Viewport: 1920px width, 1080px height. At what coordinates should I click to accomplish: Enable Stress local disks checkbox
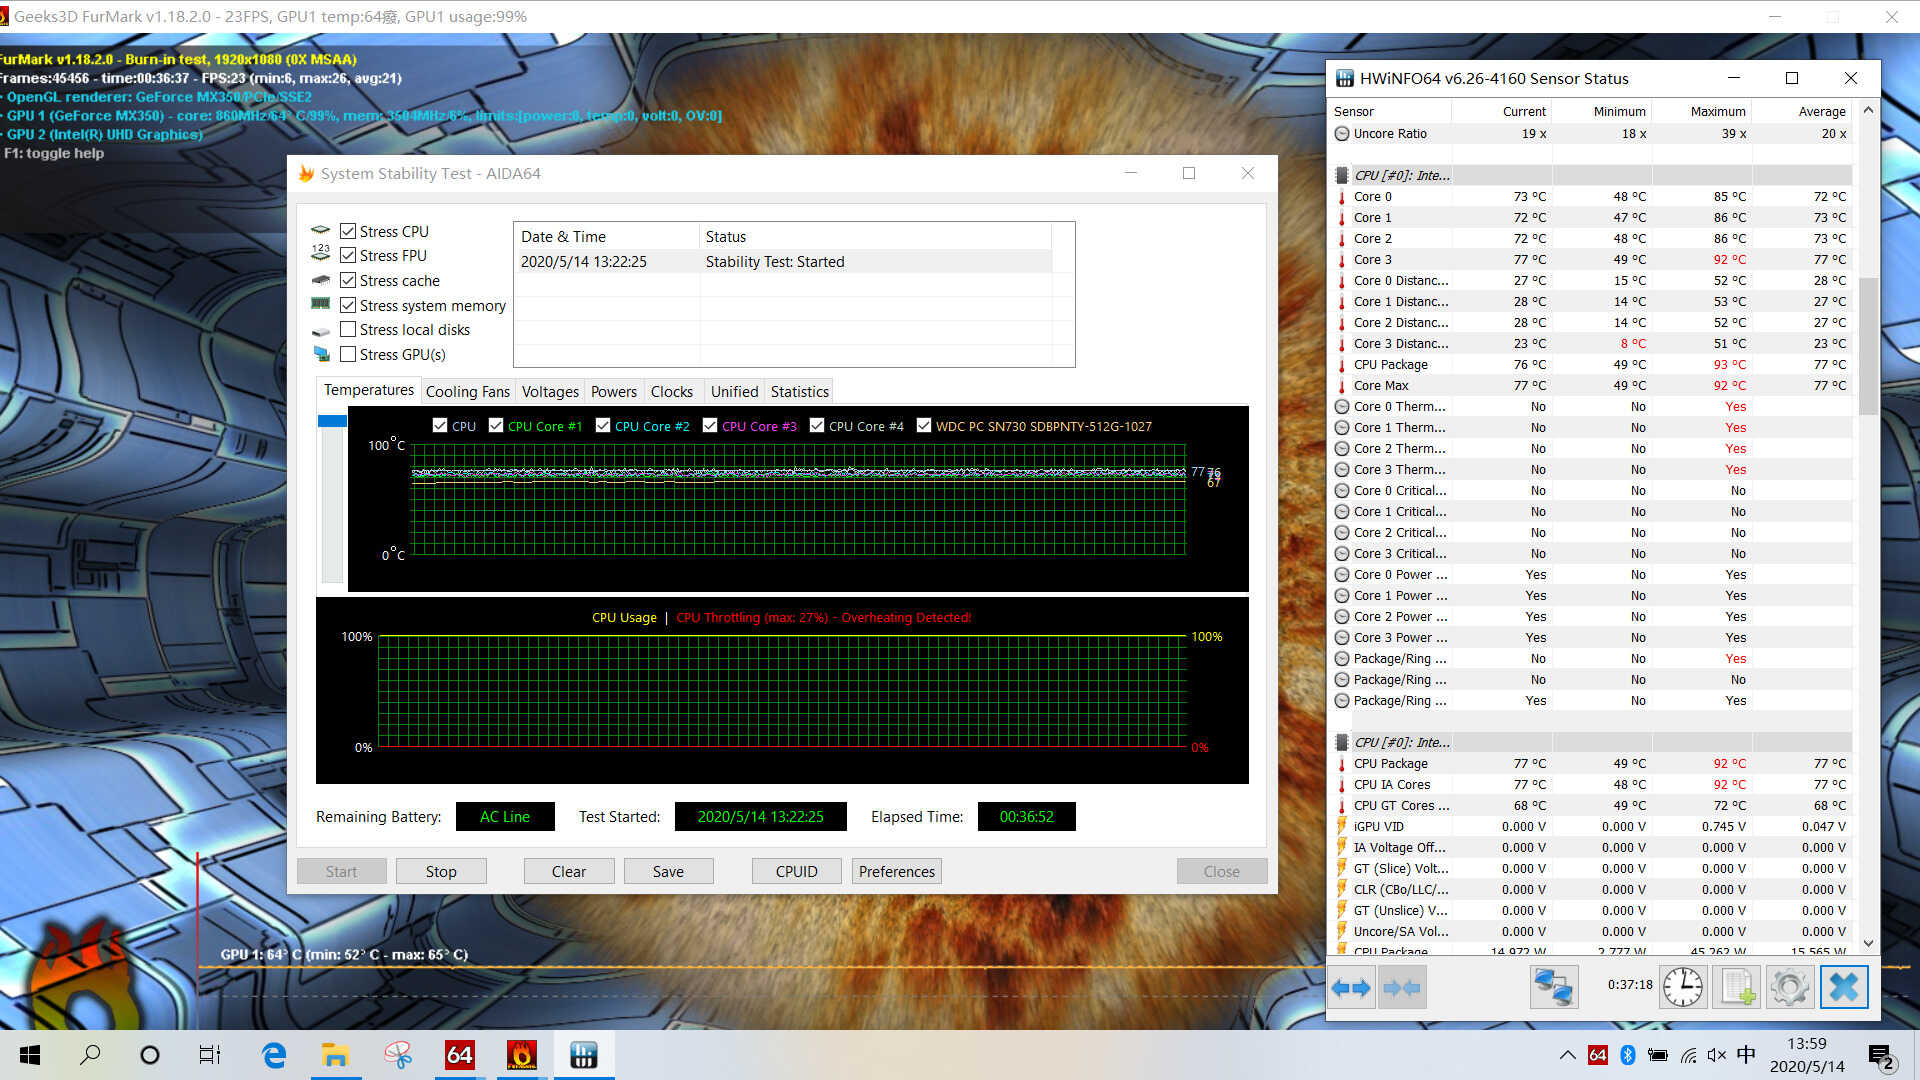[x=348, y=329]
